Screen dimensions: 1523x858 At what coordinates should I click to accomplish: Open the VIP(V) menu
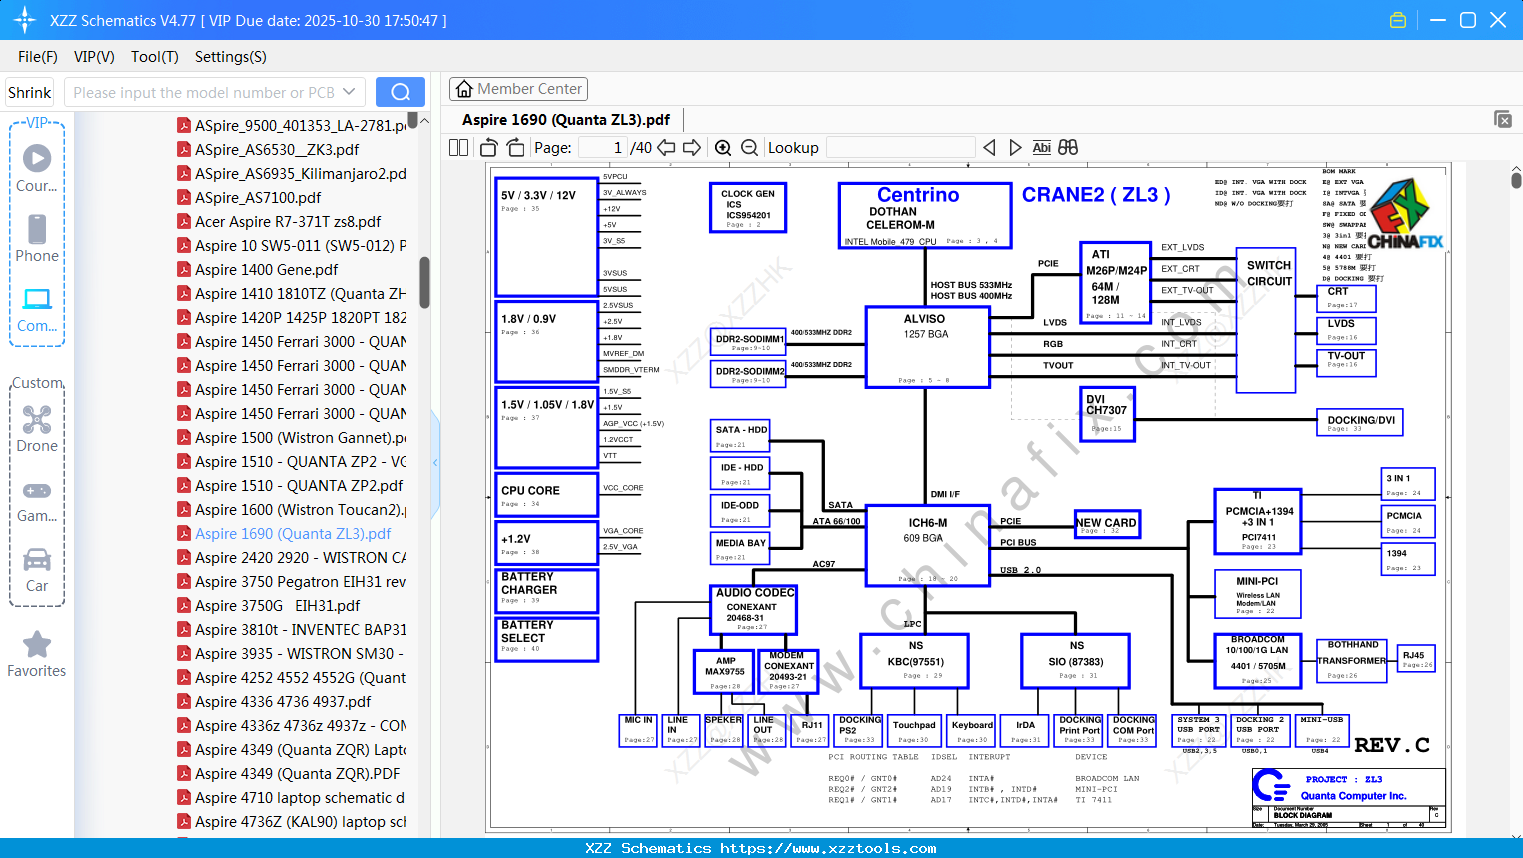click(x=94, y=57)
